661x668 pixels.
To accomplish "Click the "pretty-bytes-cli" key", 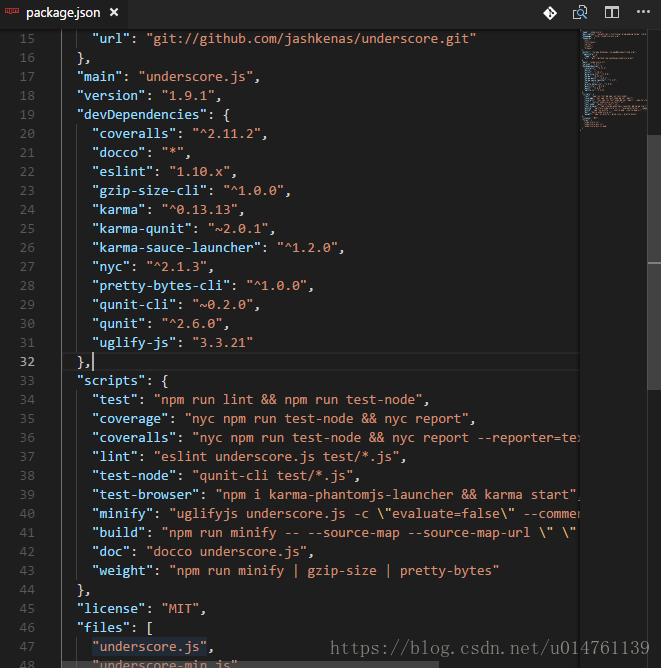I will click(161, 285).
